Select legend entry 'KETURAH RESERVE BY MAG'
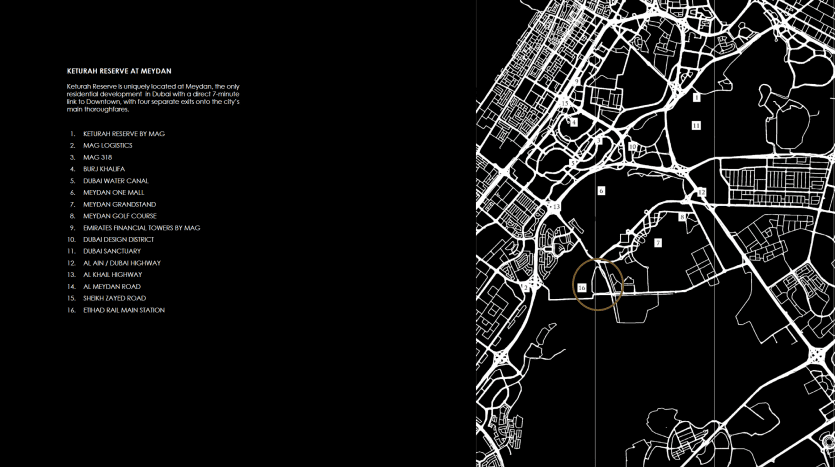Viewport: 835px width, 467px height. (124, 134)
